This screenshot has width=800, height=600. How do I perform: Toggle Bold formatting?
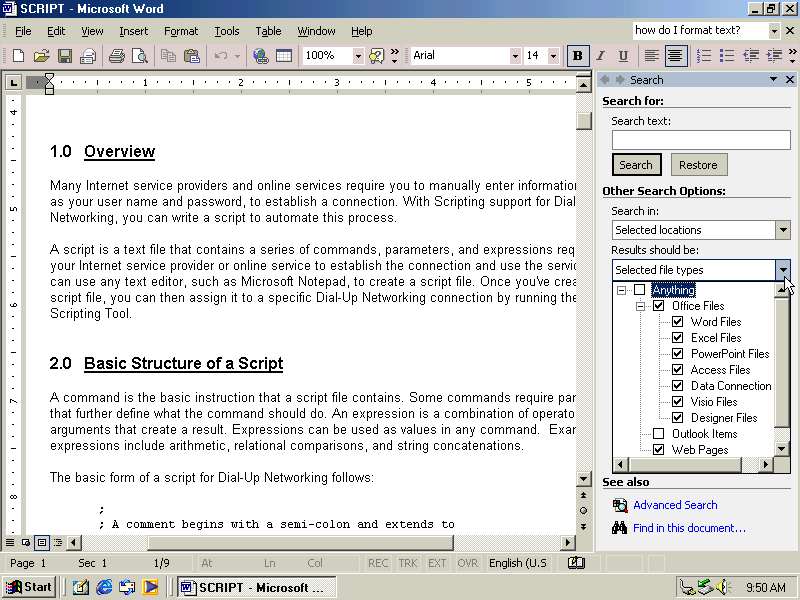578,56
